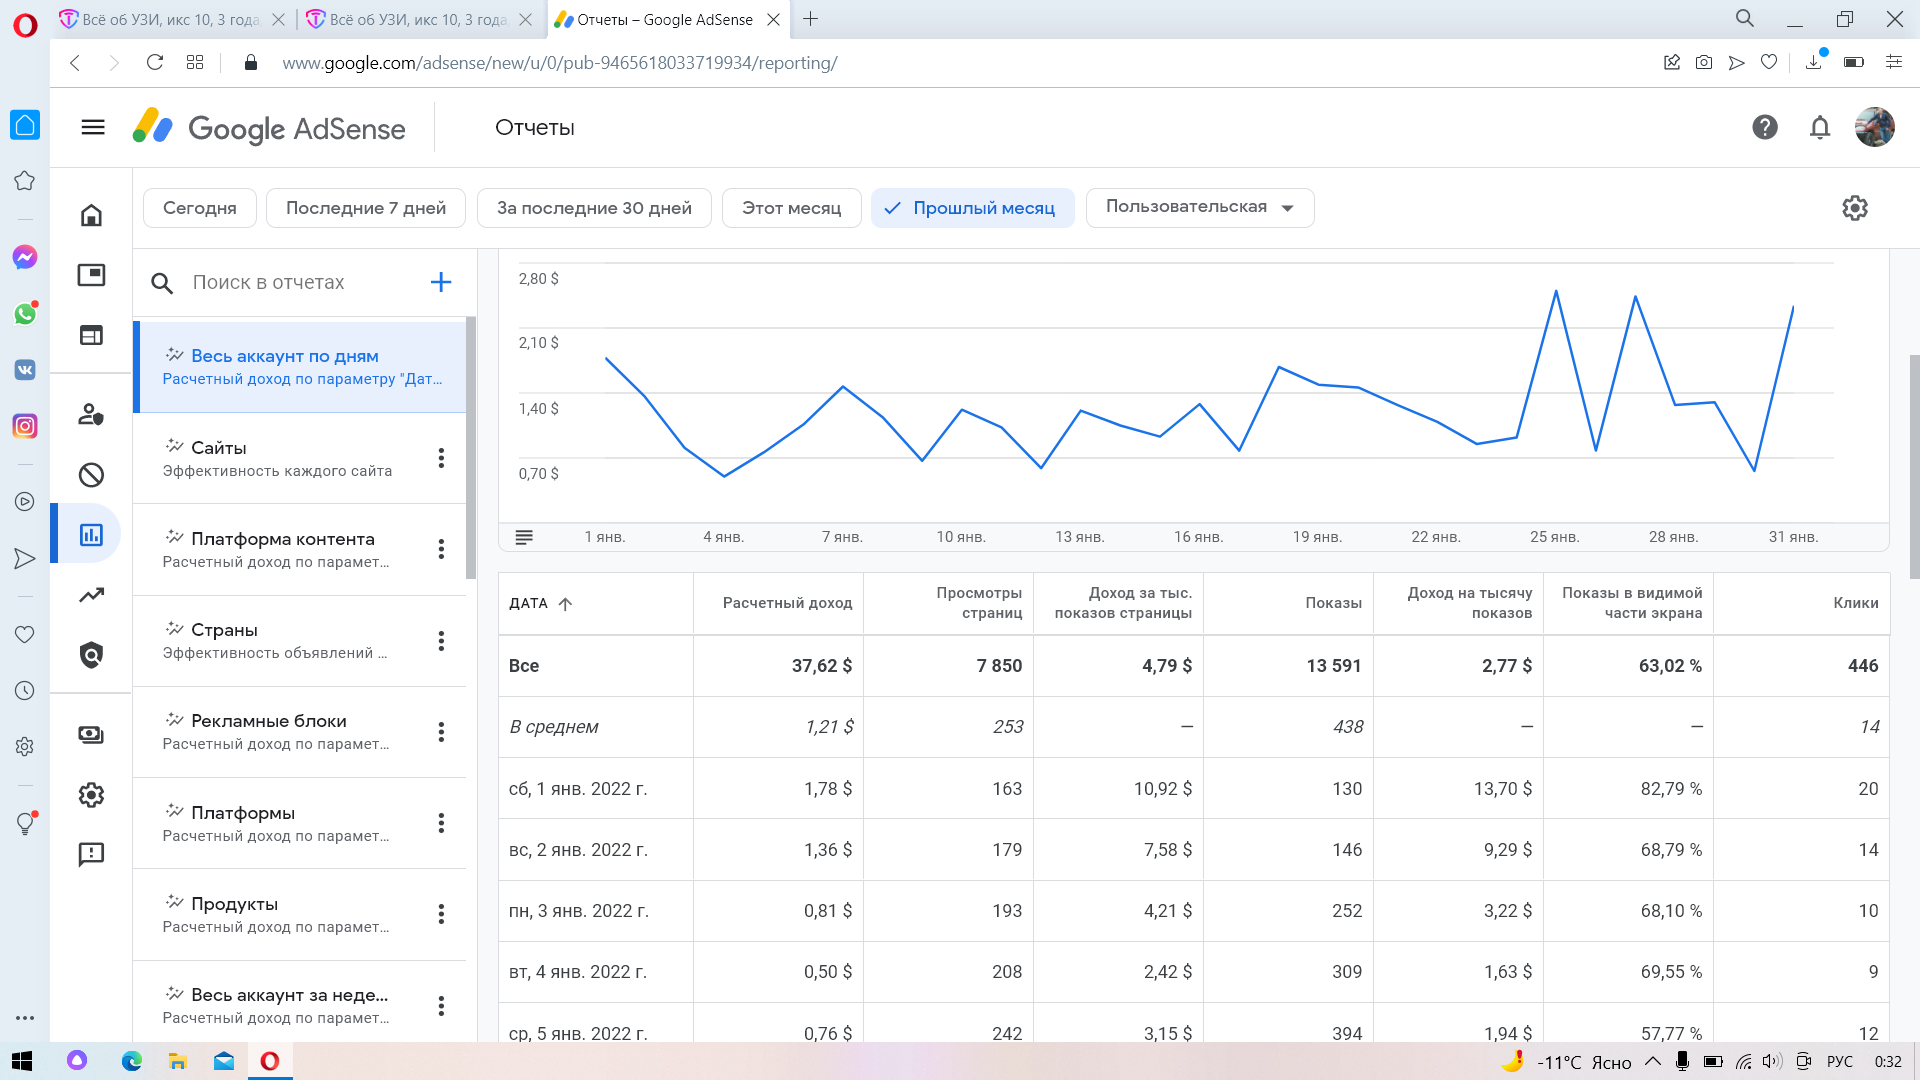
Task: Select the "Сегодня" date range chip
Action: coord(200,208)
